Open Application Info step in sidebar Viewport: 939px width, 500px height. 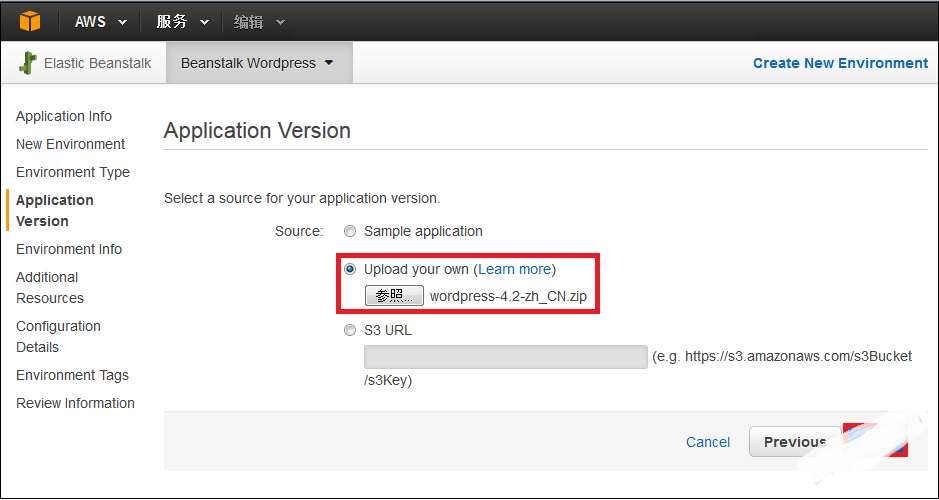(x=63, y=116)
